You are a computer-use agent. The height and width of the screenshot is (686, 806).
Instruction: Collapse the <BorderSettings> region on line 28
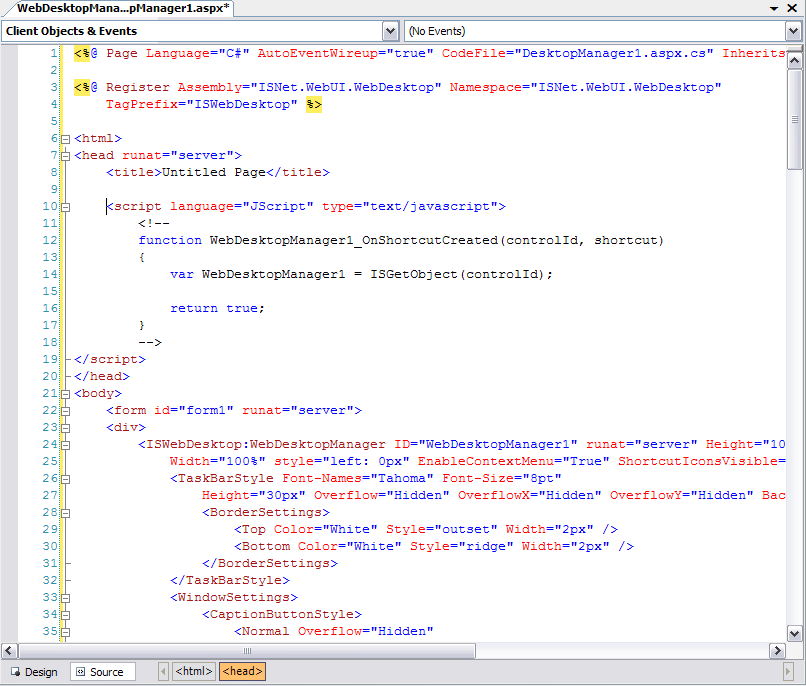tap(66, 513)
